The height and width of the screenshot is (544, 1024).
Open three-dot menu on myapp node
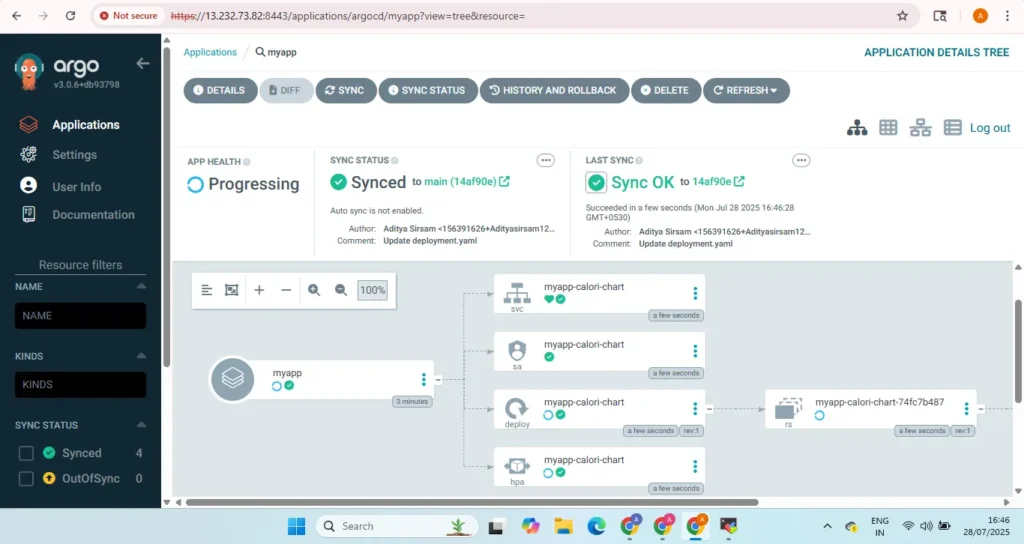[x=424, y=379]
